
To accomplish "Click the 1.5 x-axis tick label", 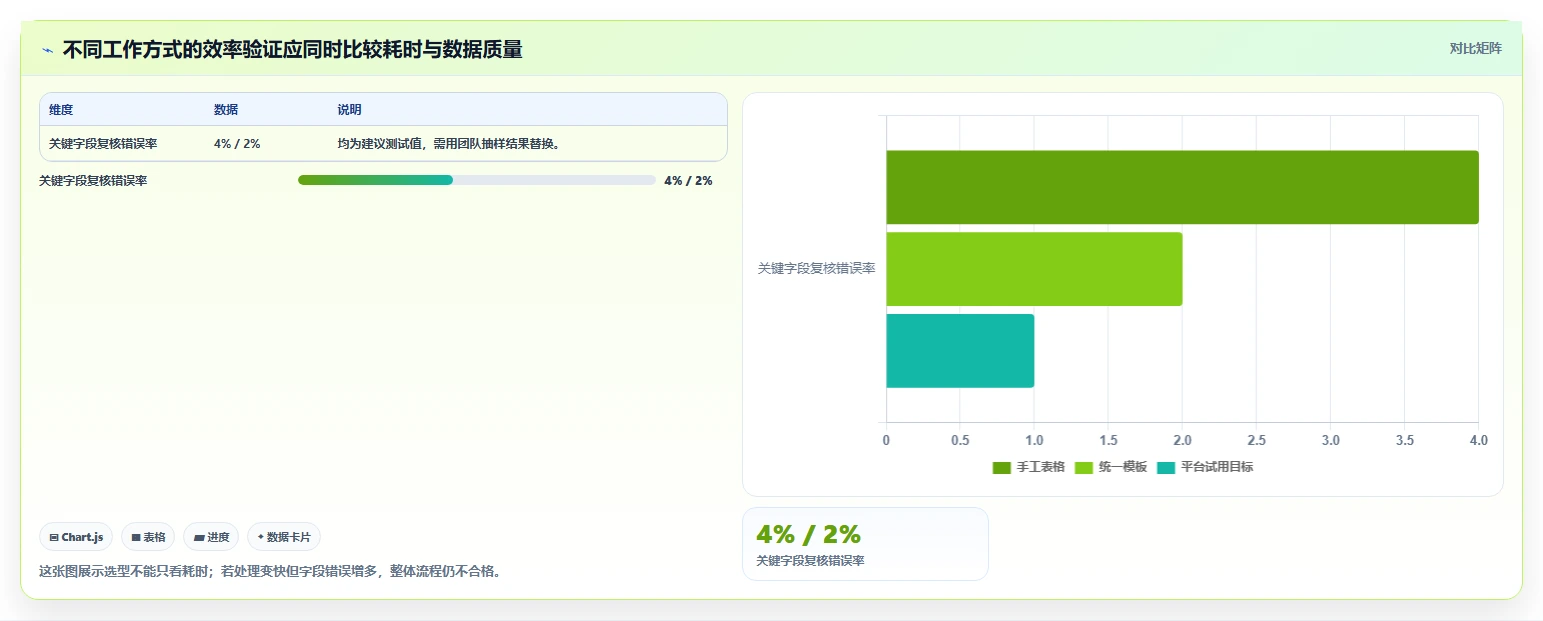I will point(1108,440).
